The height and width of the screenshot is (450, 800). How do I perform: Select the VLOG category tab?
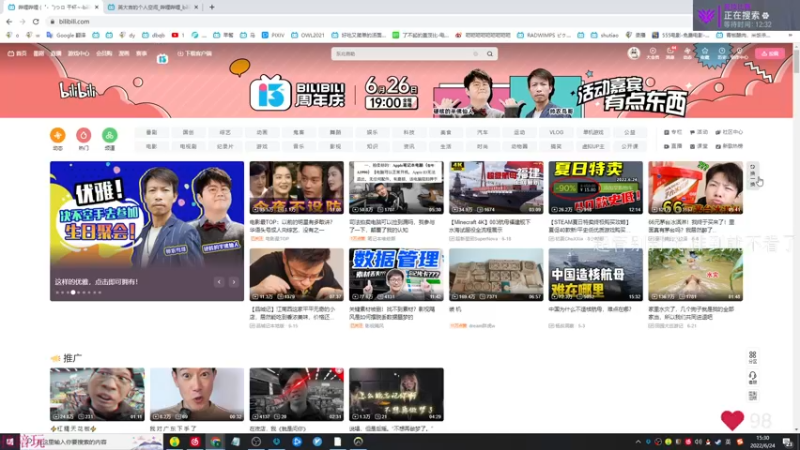[556, 132]
